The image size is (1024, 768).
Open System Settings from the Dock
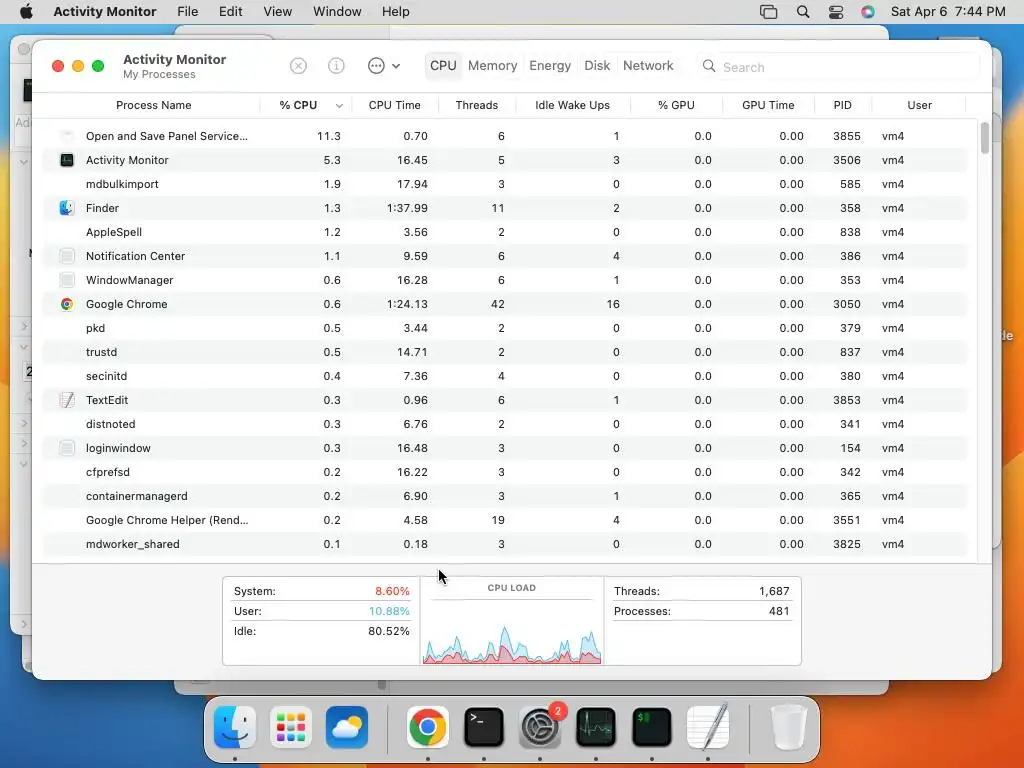540,726
